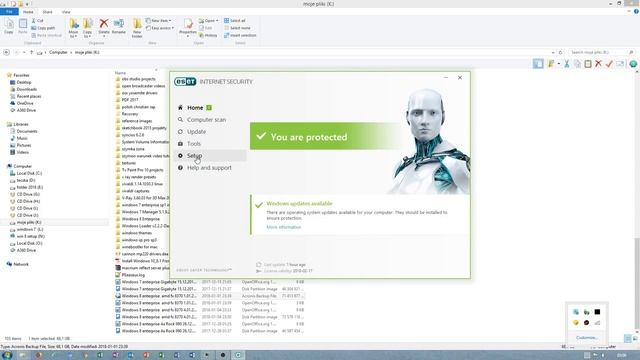
Task: Click the red checkmark icon in right toolbar
Action: pos(609,64)
